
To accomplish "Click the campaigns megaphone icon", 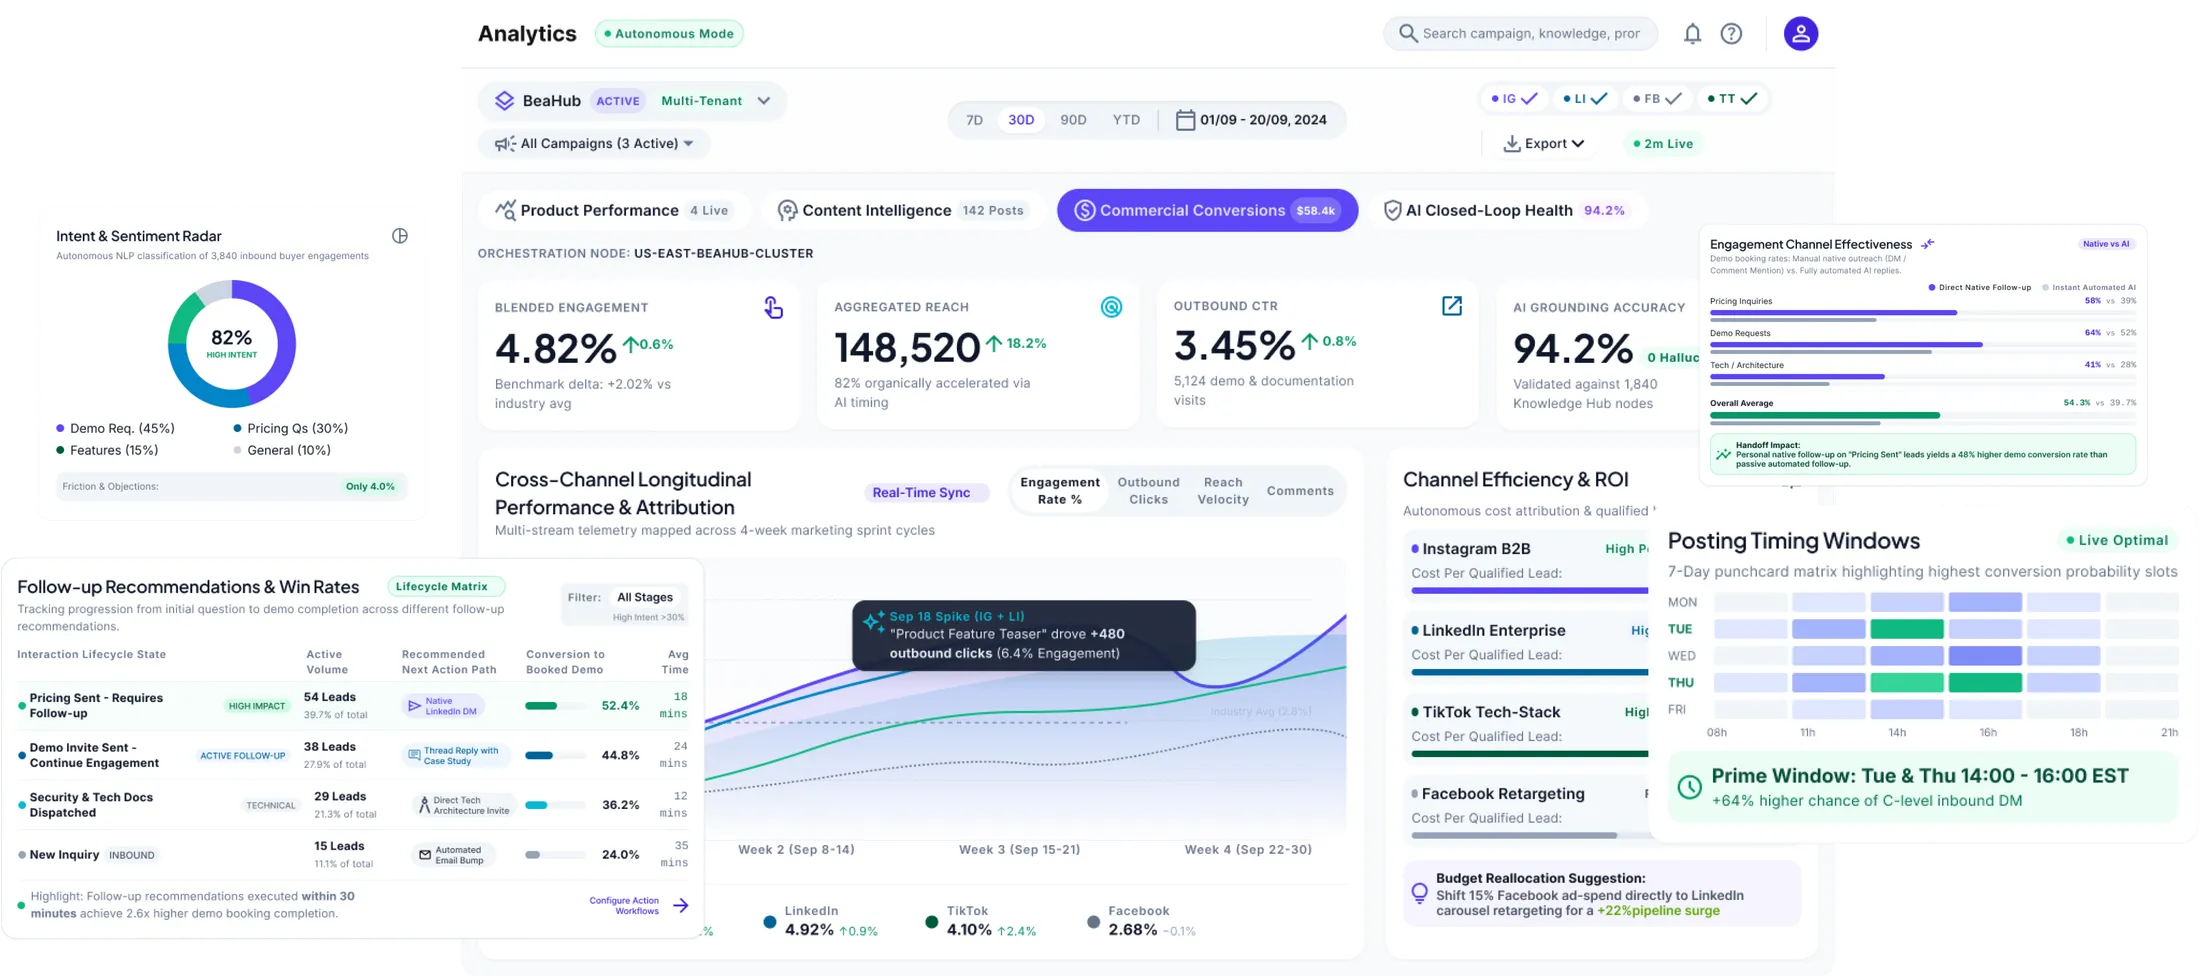I will pyautogui.click(x=505, y=144).
